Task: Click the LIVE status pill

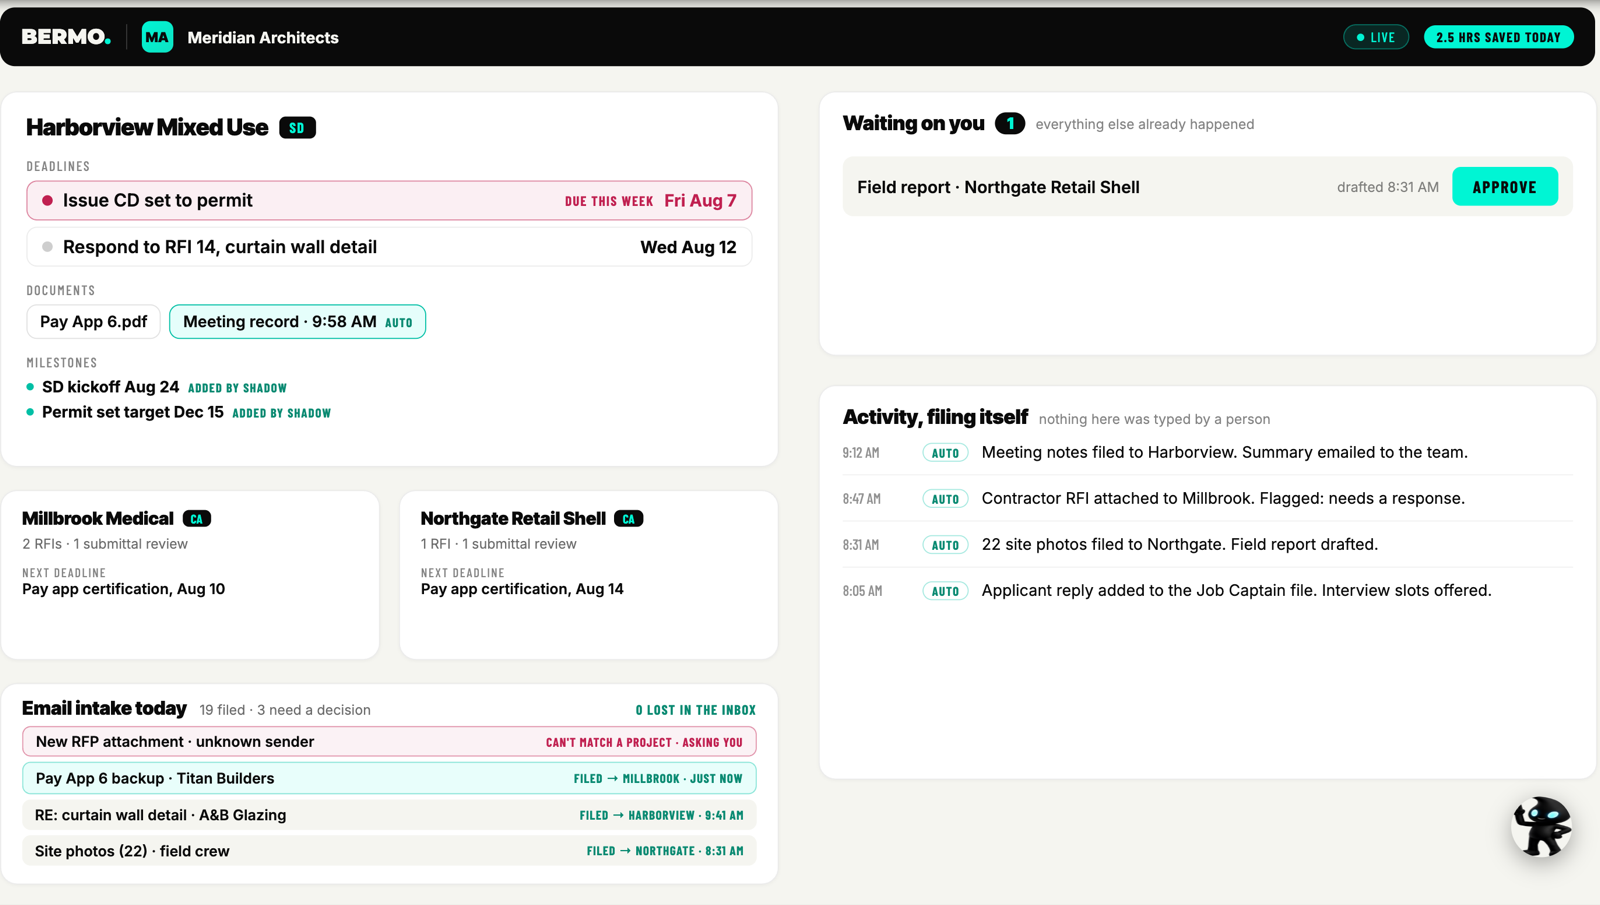Action: [1376, 37]
